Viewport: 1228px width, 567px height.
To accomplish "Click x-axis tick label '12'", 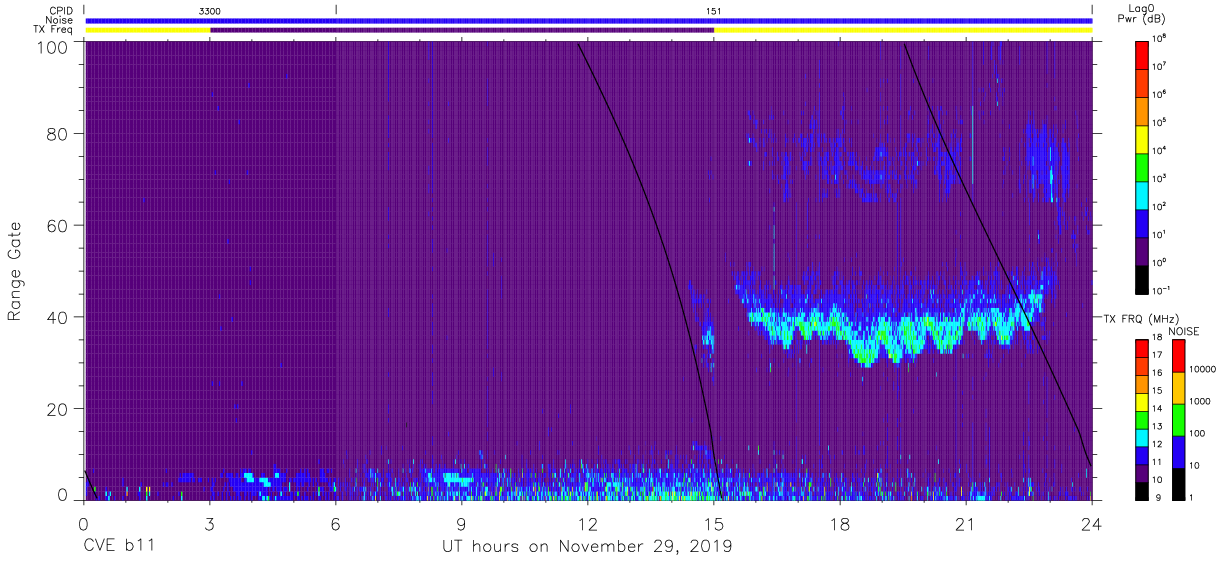I will [587, 523].
